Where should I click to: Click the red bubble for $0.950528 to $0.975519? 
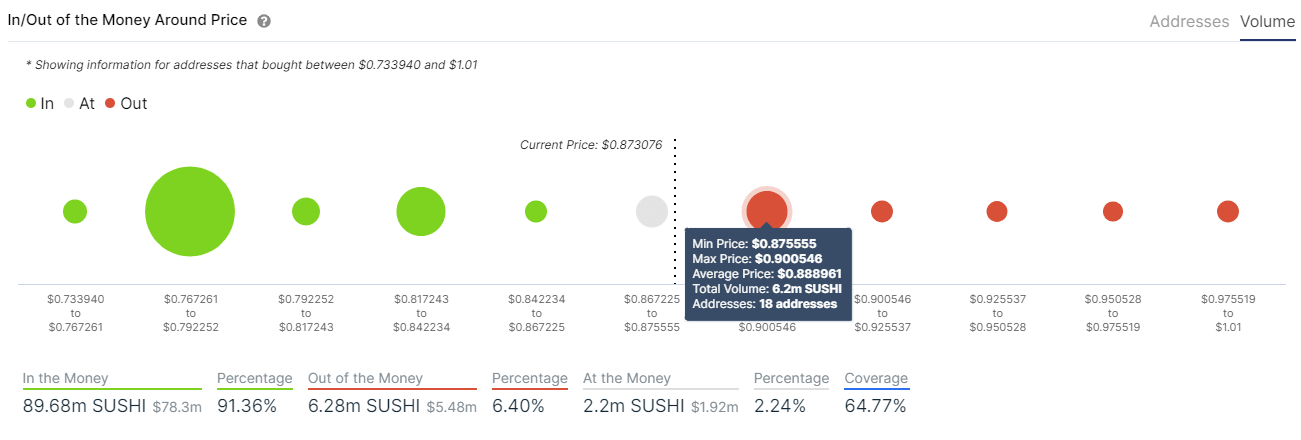point(1113,211)
